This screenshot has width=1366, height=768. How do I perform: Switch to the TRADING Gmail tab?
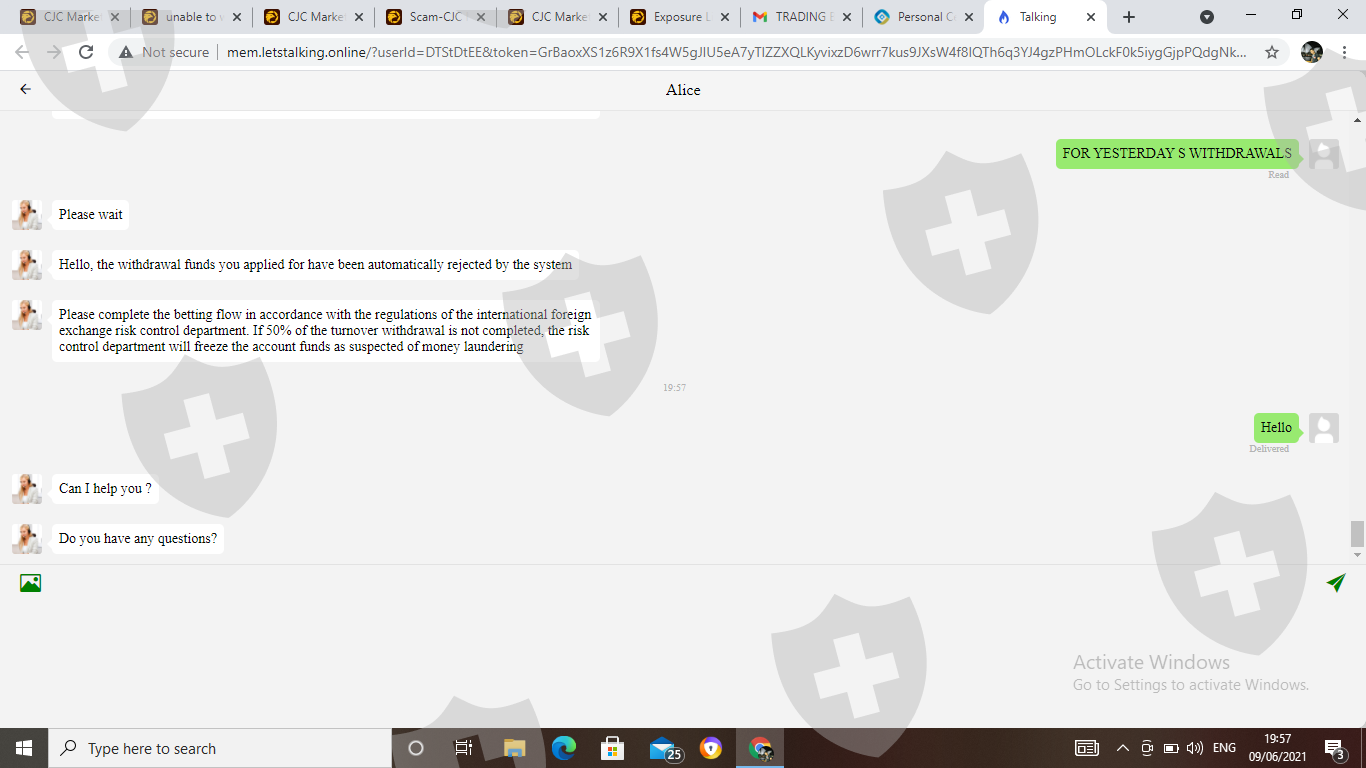[801, 17]
